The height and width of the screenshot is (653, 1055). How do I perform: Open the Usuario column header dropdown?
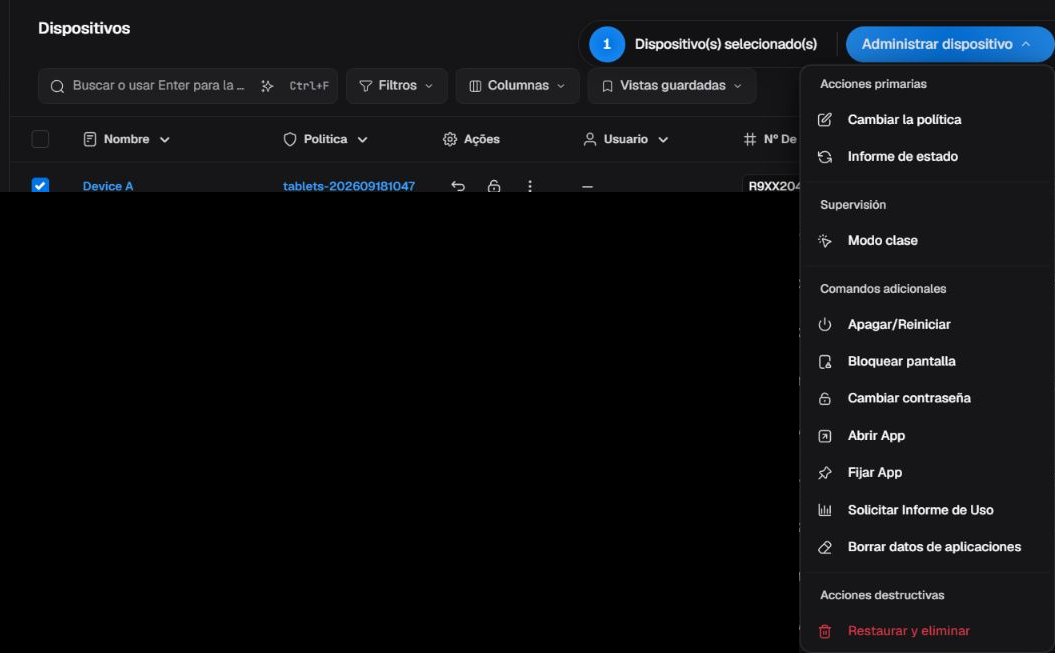tap(626, 139)
